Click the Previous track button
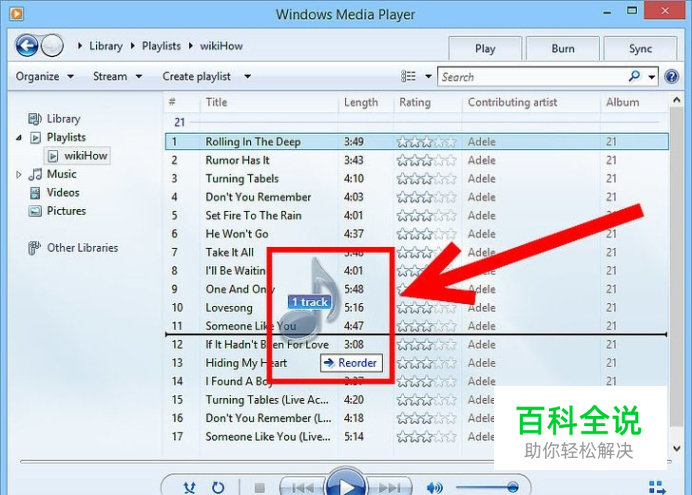The height and width of the screenshot is (495, 692). click(x=303, y=488)
